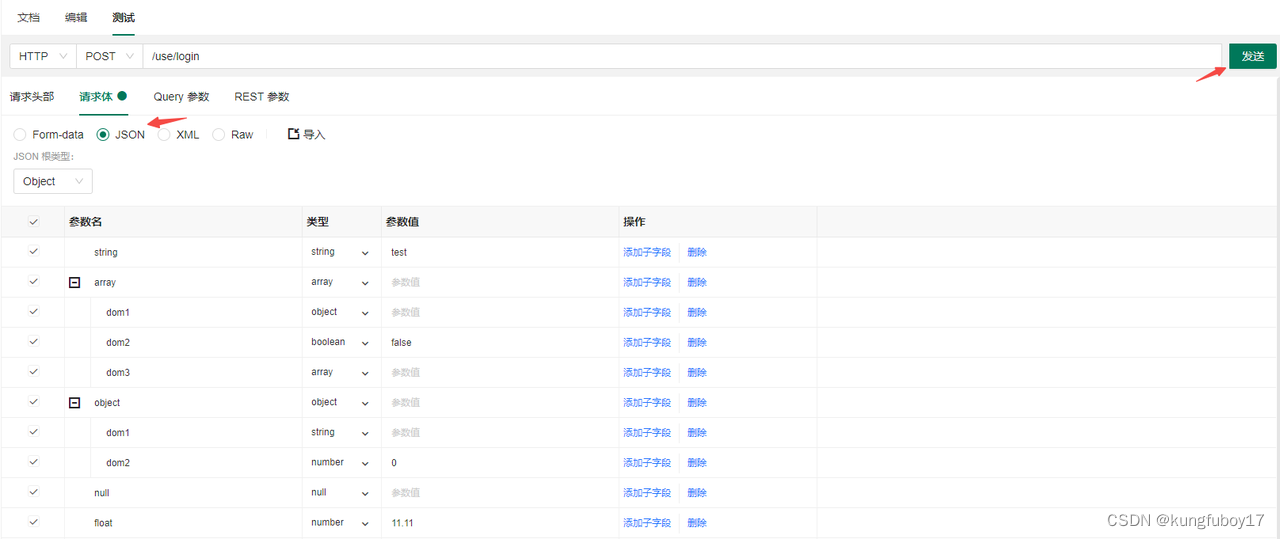The image size is (1280, 539).
Task: Switch to the 编辑 tab
Action: point(76,18)
